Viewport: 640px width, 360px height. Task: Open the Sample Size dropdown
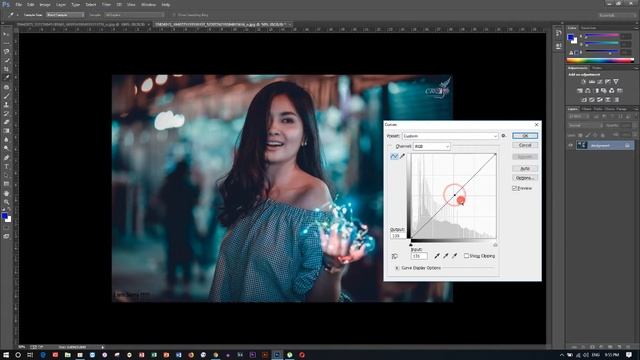click(64, 15)
